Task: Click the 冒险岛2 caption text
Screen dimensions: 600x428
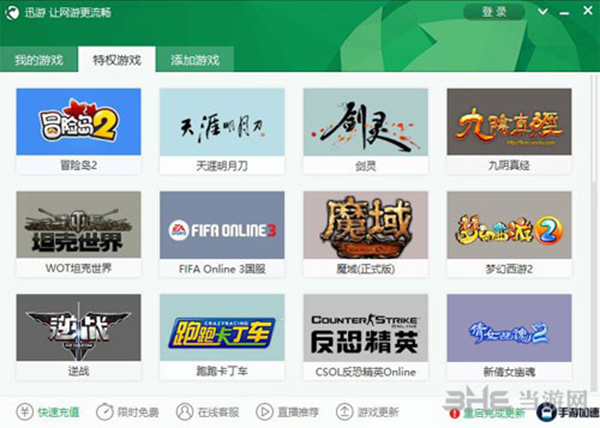Action: (x=78, y=165)
